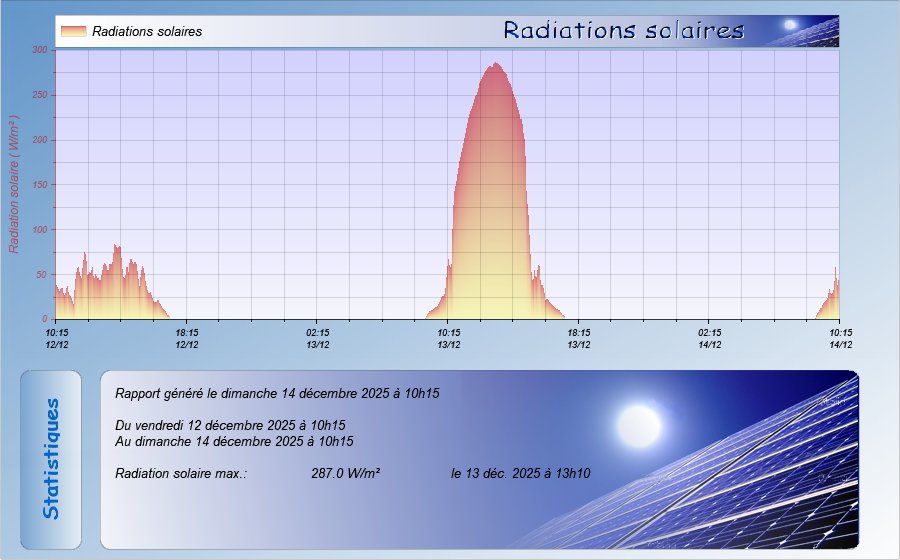
Task: Click the bright sun in the statistics panel
Action: coord(638,425)
